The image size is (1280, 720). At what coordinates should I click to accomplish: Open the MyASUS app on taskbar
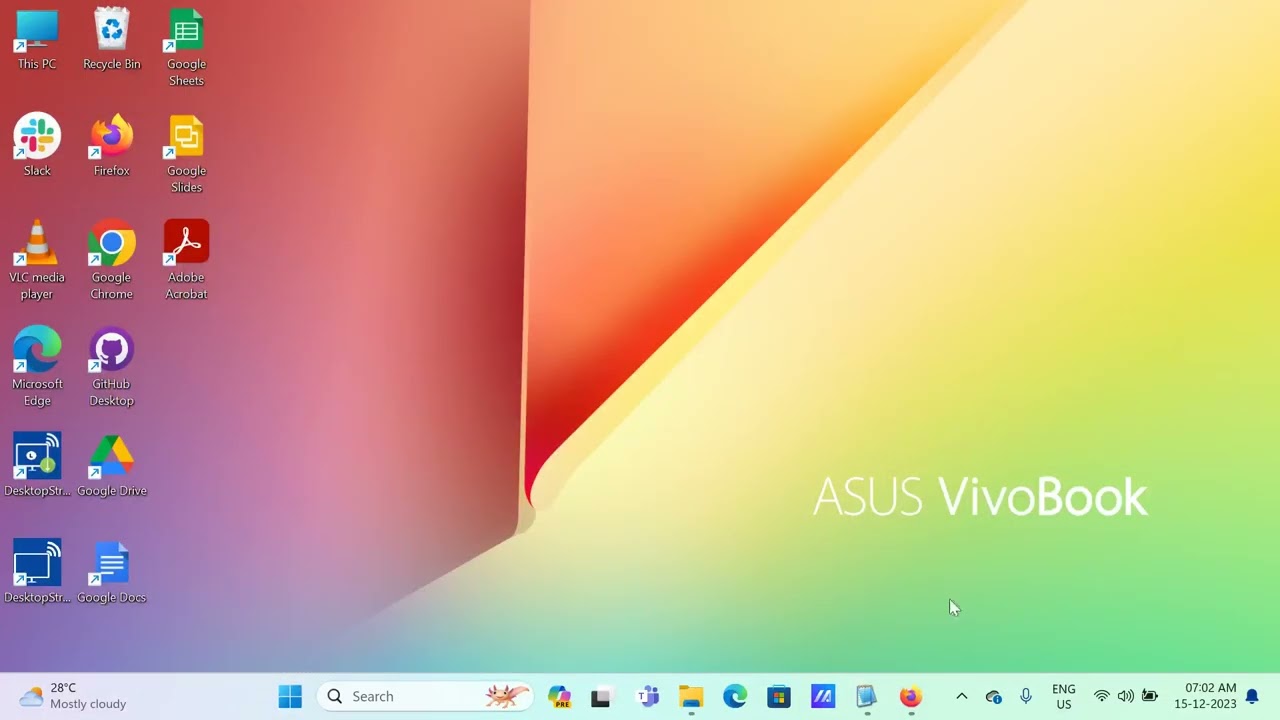pyautogui.click(x=823, y=696)
